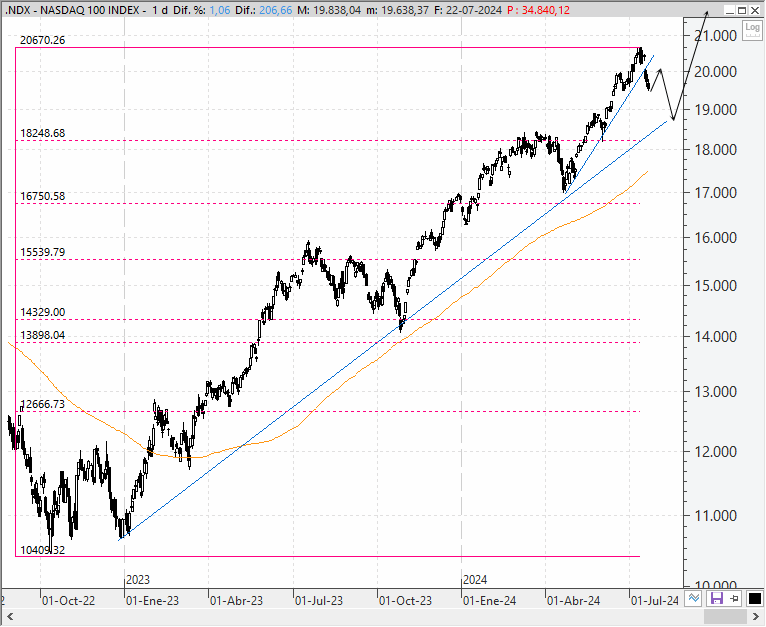Open the black color swatch
This screenshot has height=627, width=766.
[754, 598]
